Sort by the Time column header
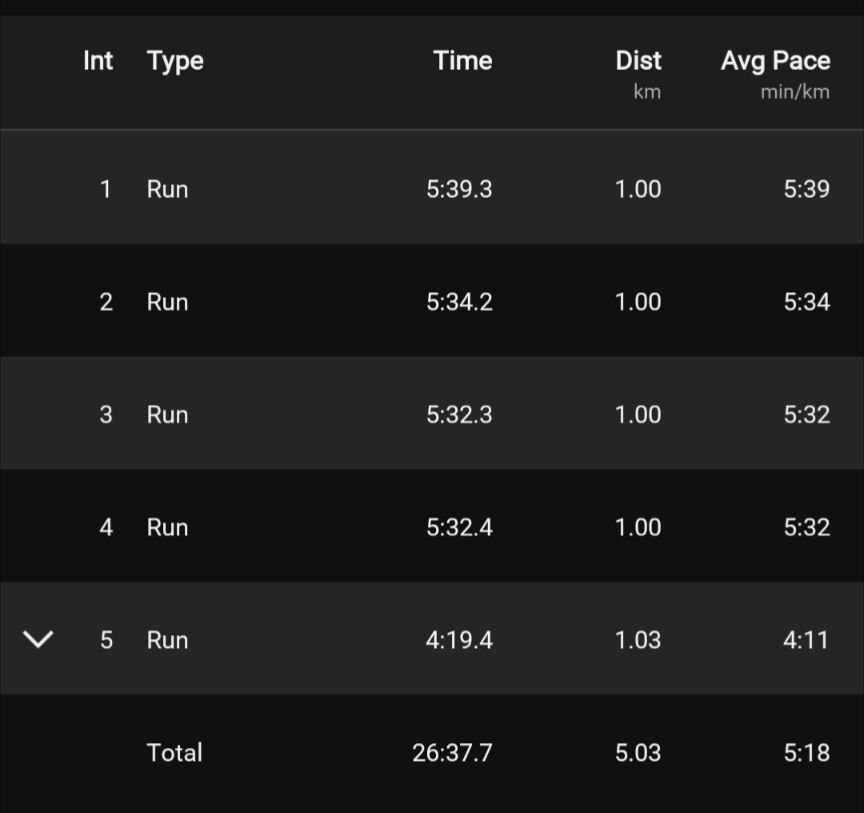Viewport: 864px width, 813px height. tap(462, 61)
